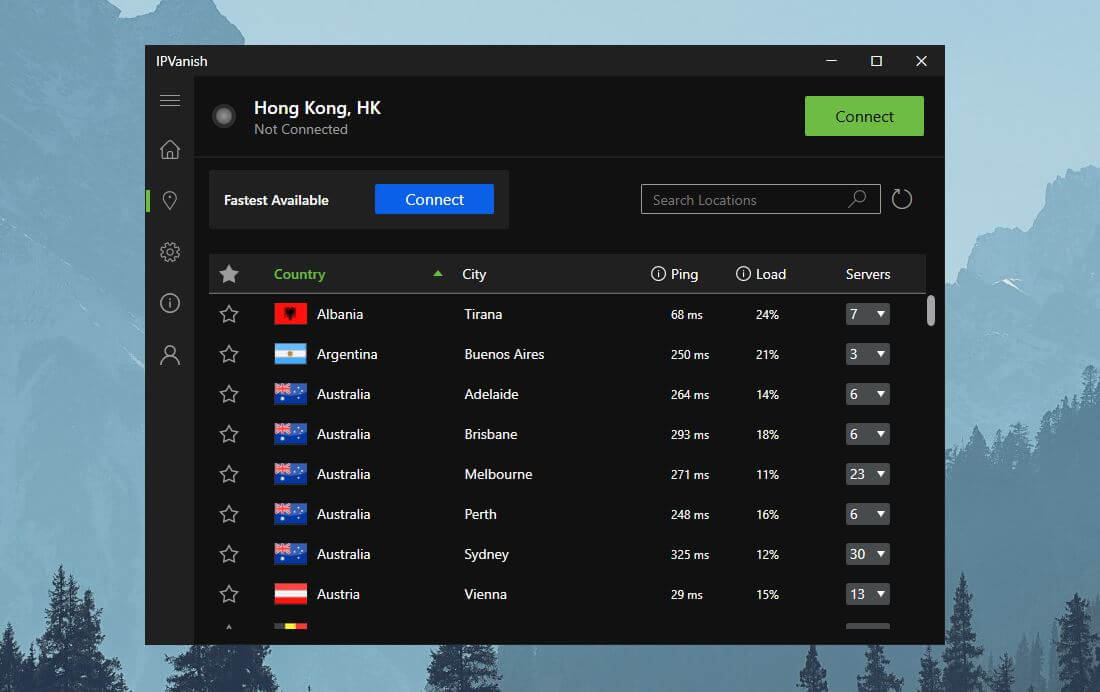Toggle favorite star for Perth
The height and width of the screenshot is (692, 1100).
click(229, 514)
